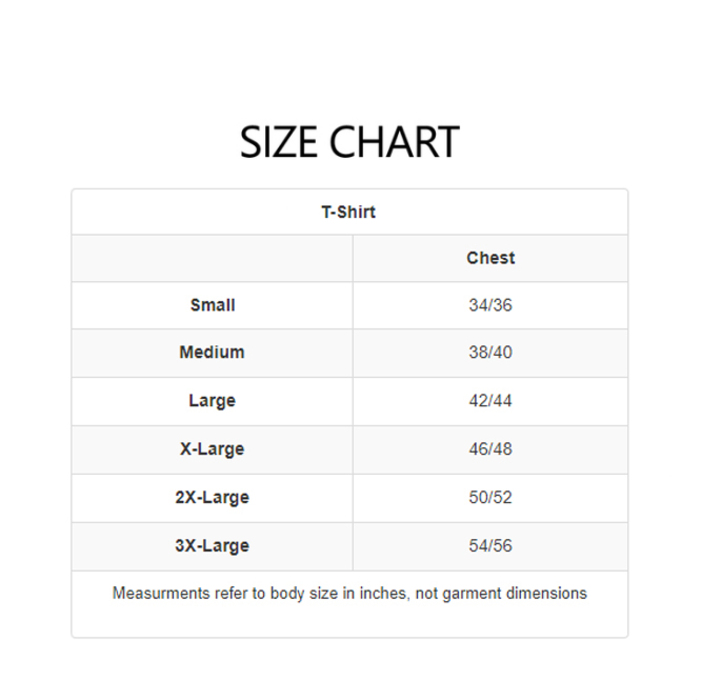701x700 pixels.
Task: Select the Medium size label
Action: (x=212, y=352)
